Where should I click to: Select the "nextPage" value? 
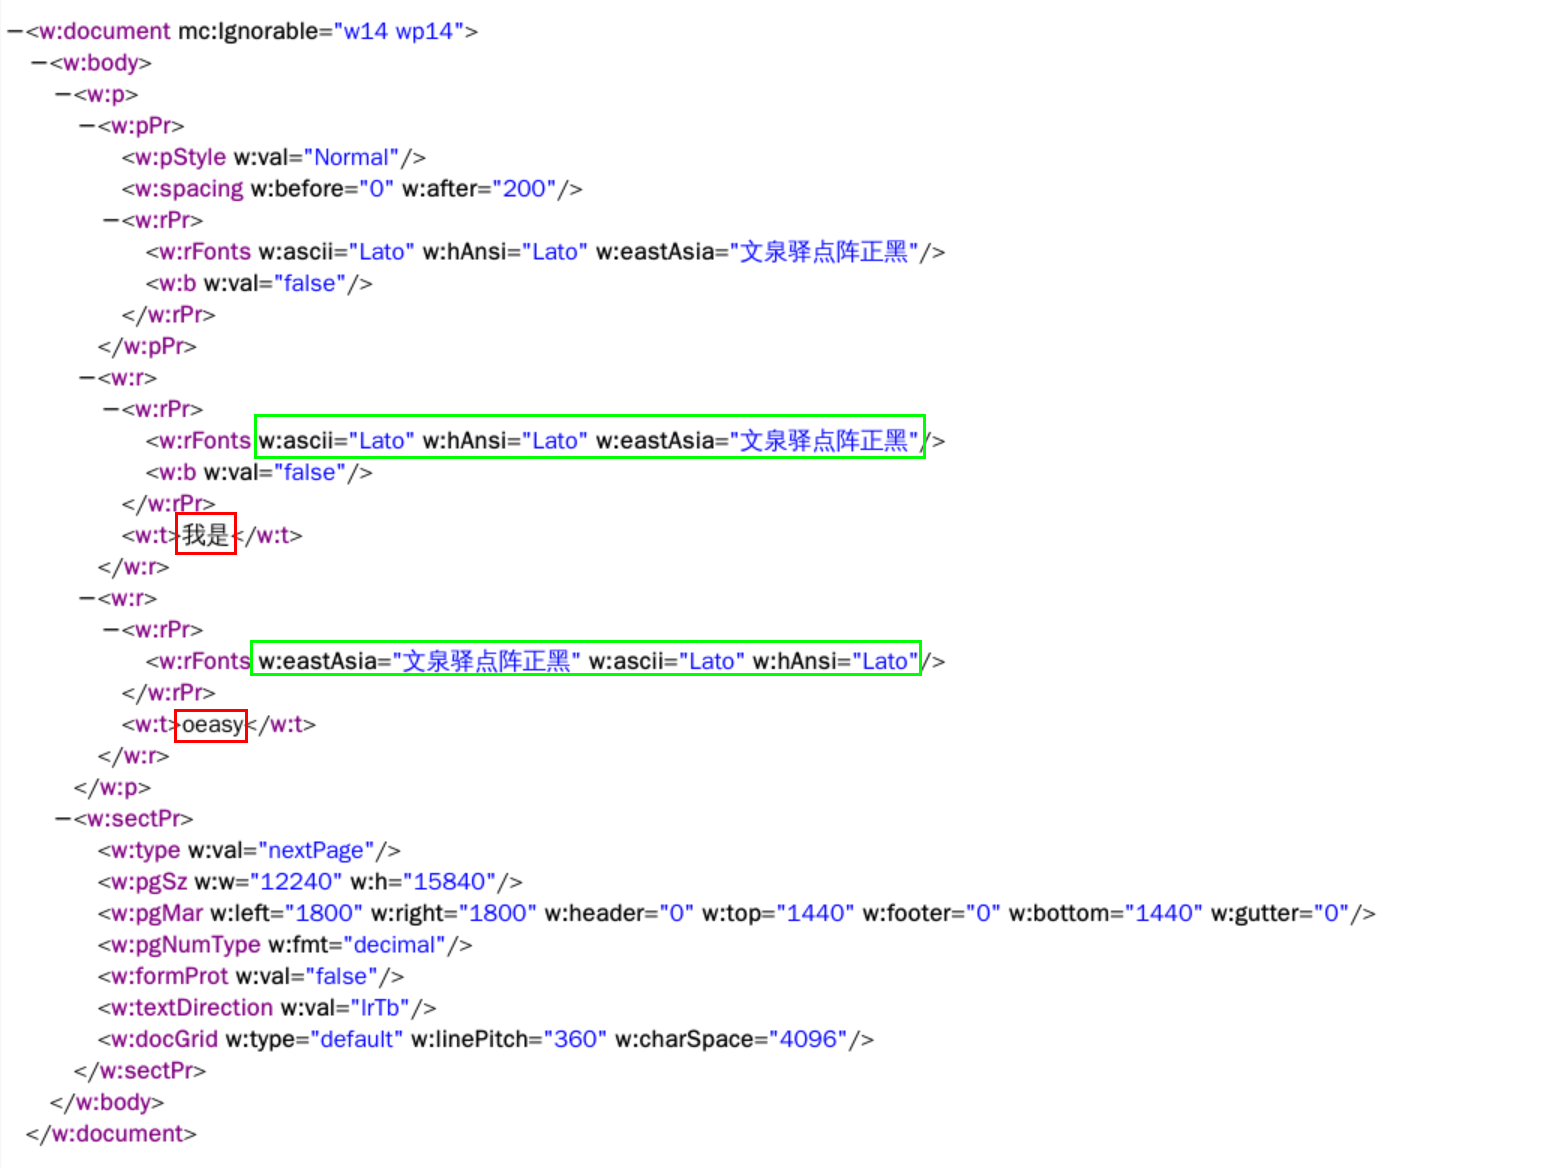(x=316, y=850)
